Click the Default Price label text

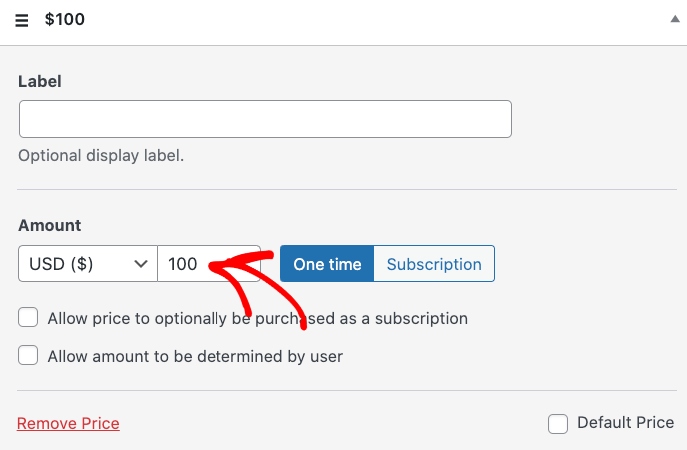point(625,423)
